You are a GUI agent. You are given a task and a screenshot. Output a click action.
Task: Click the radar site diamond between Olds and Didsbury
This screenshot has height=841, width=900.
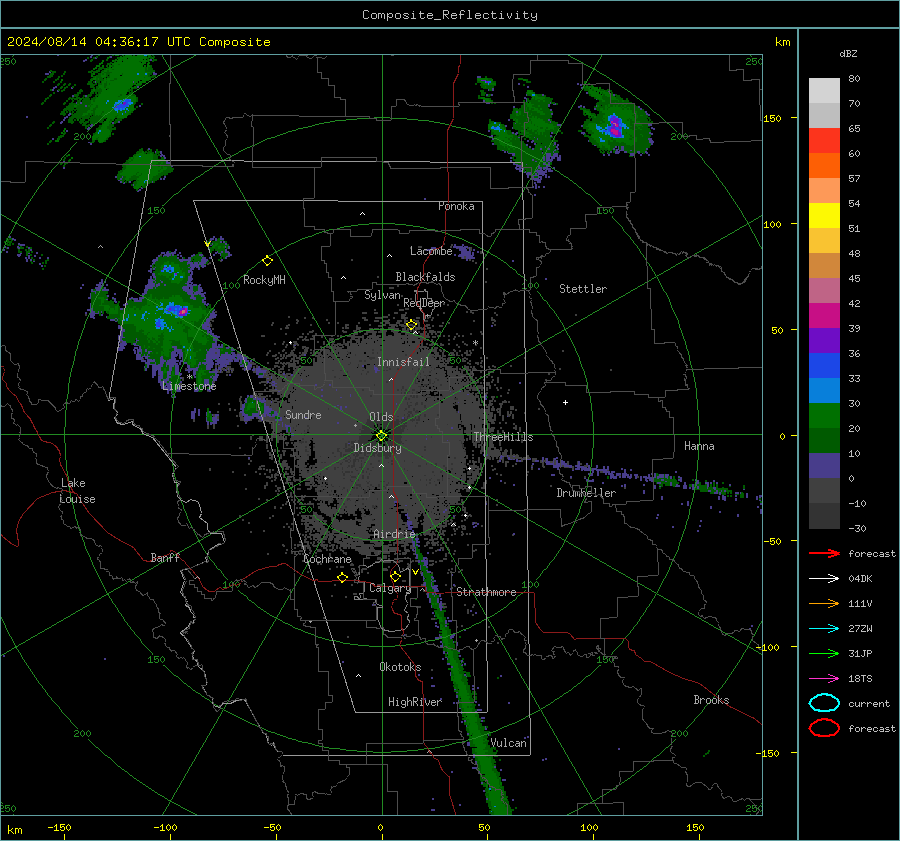382,435
